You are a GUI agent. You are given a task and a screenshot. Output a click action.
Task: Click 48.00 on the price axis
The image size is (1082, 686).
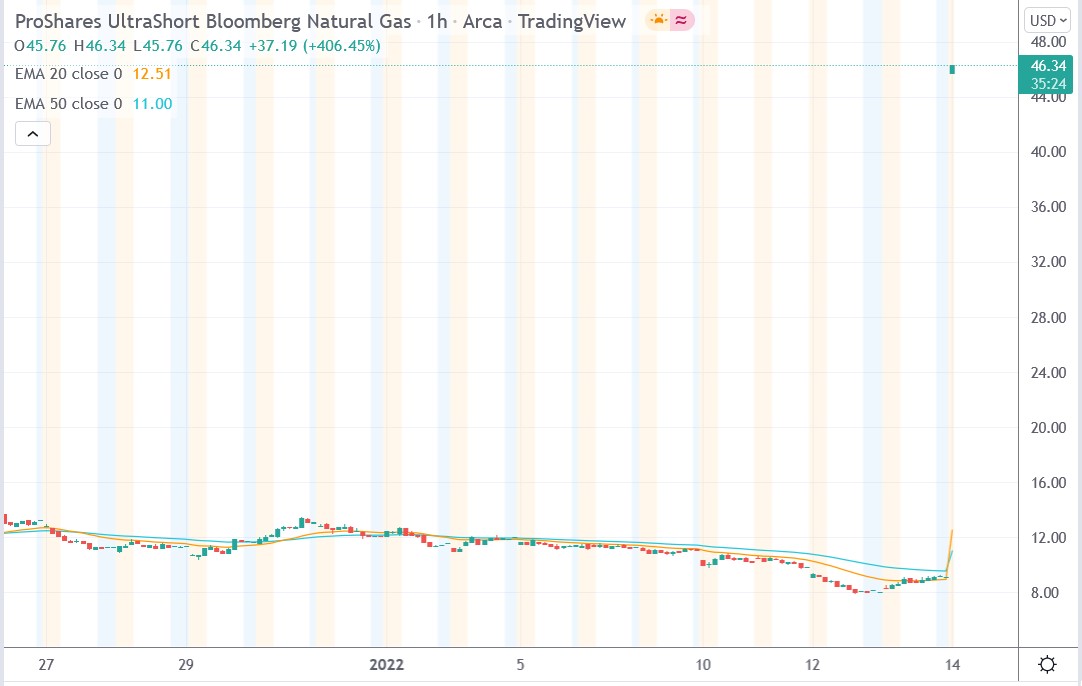[x=1048, y=41]
